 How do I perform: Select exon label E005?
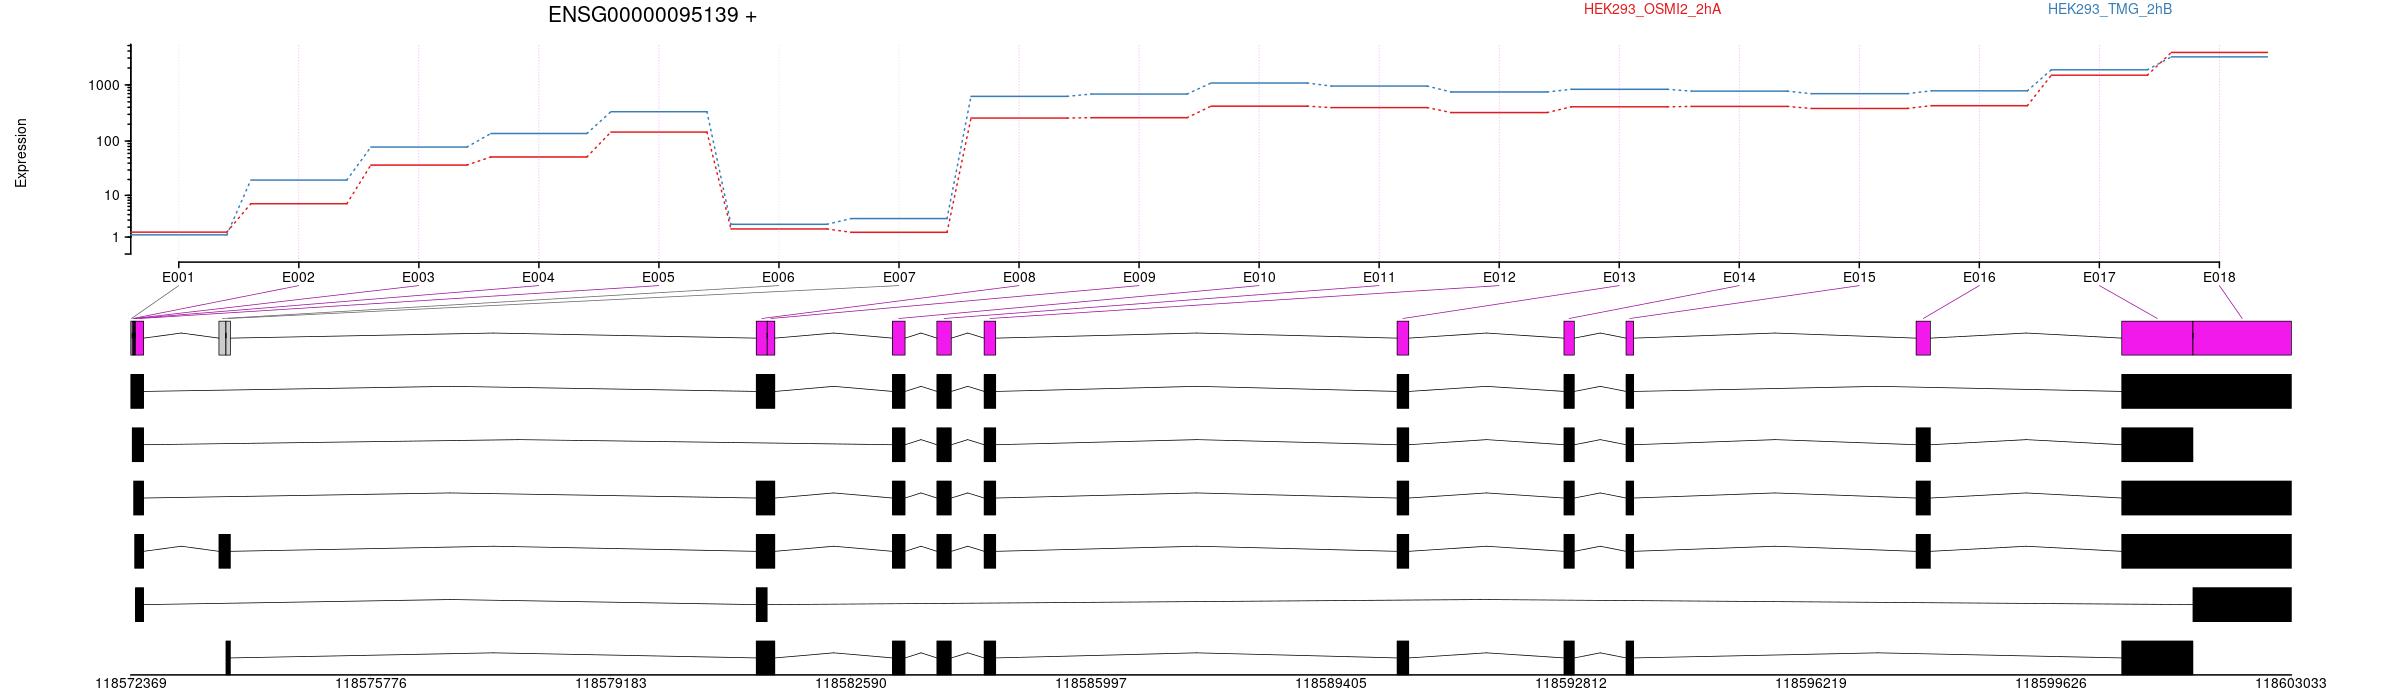pos(658,277)
